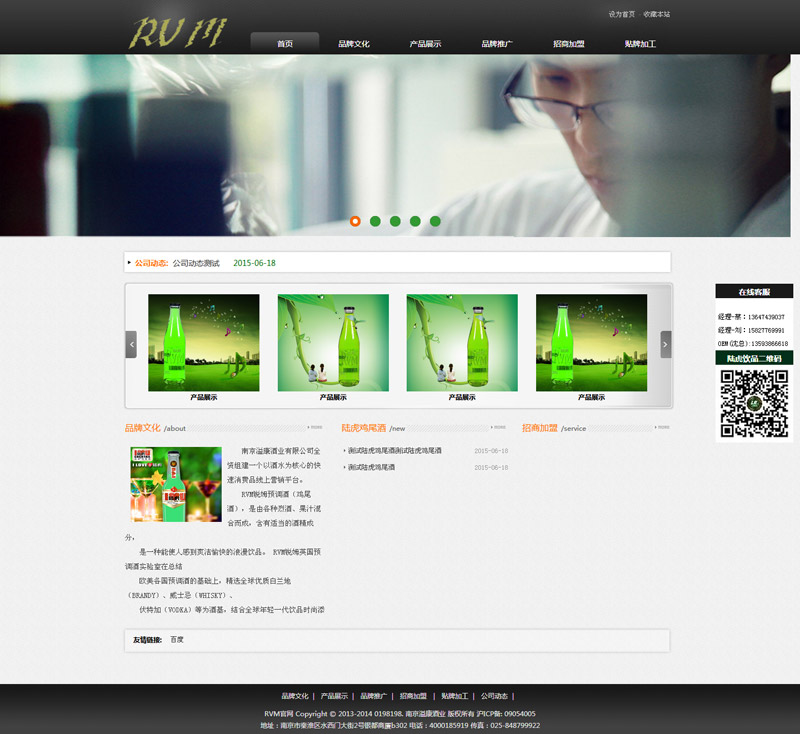
Task: Click 公司动态 in the footer links
Action: [494, 696]
